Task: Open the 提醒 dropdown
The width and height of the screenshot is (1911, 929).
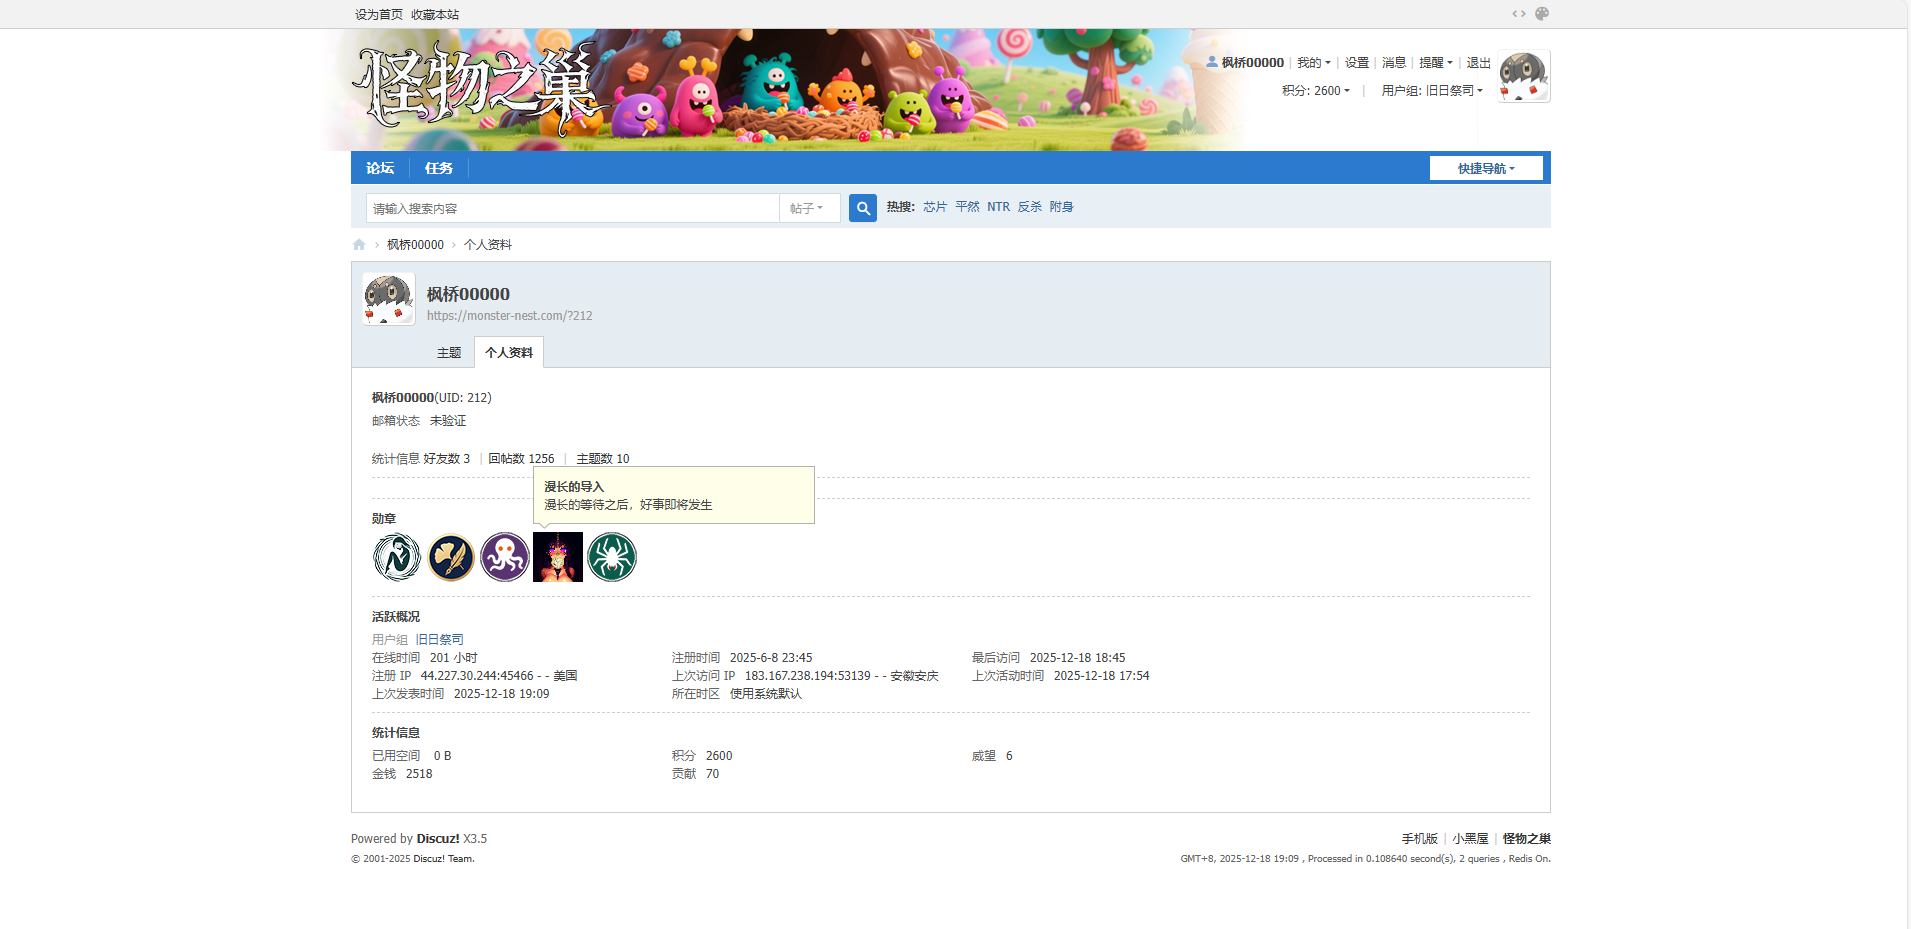Action: click(x=1436, y=63)
